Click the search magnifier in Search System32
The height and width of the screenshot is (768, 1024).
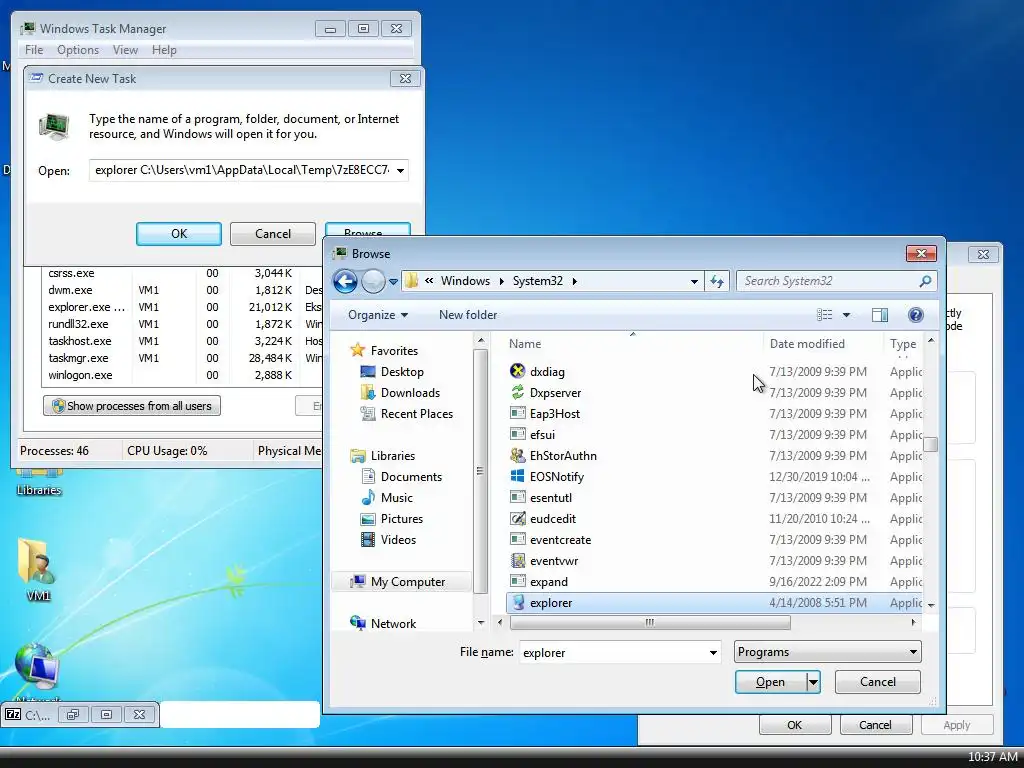coord(925,281)
